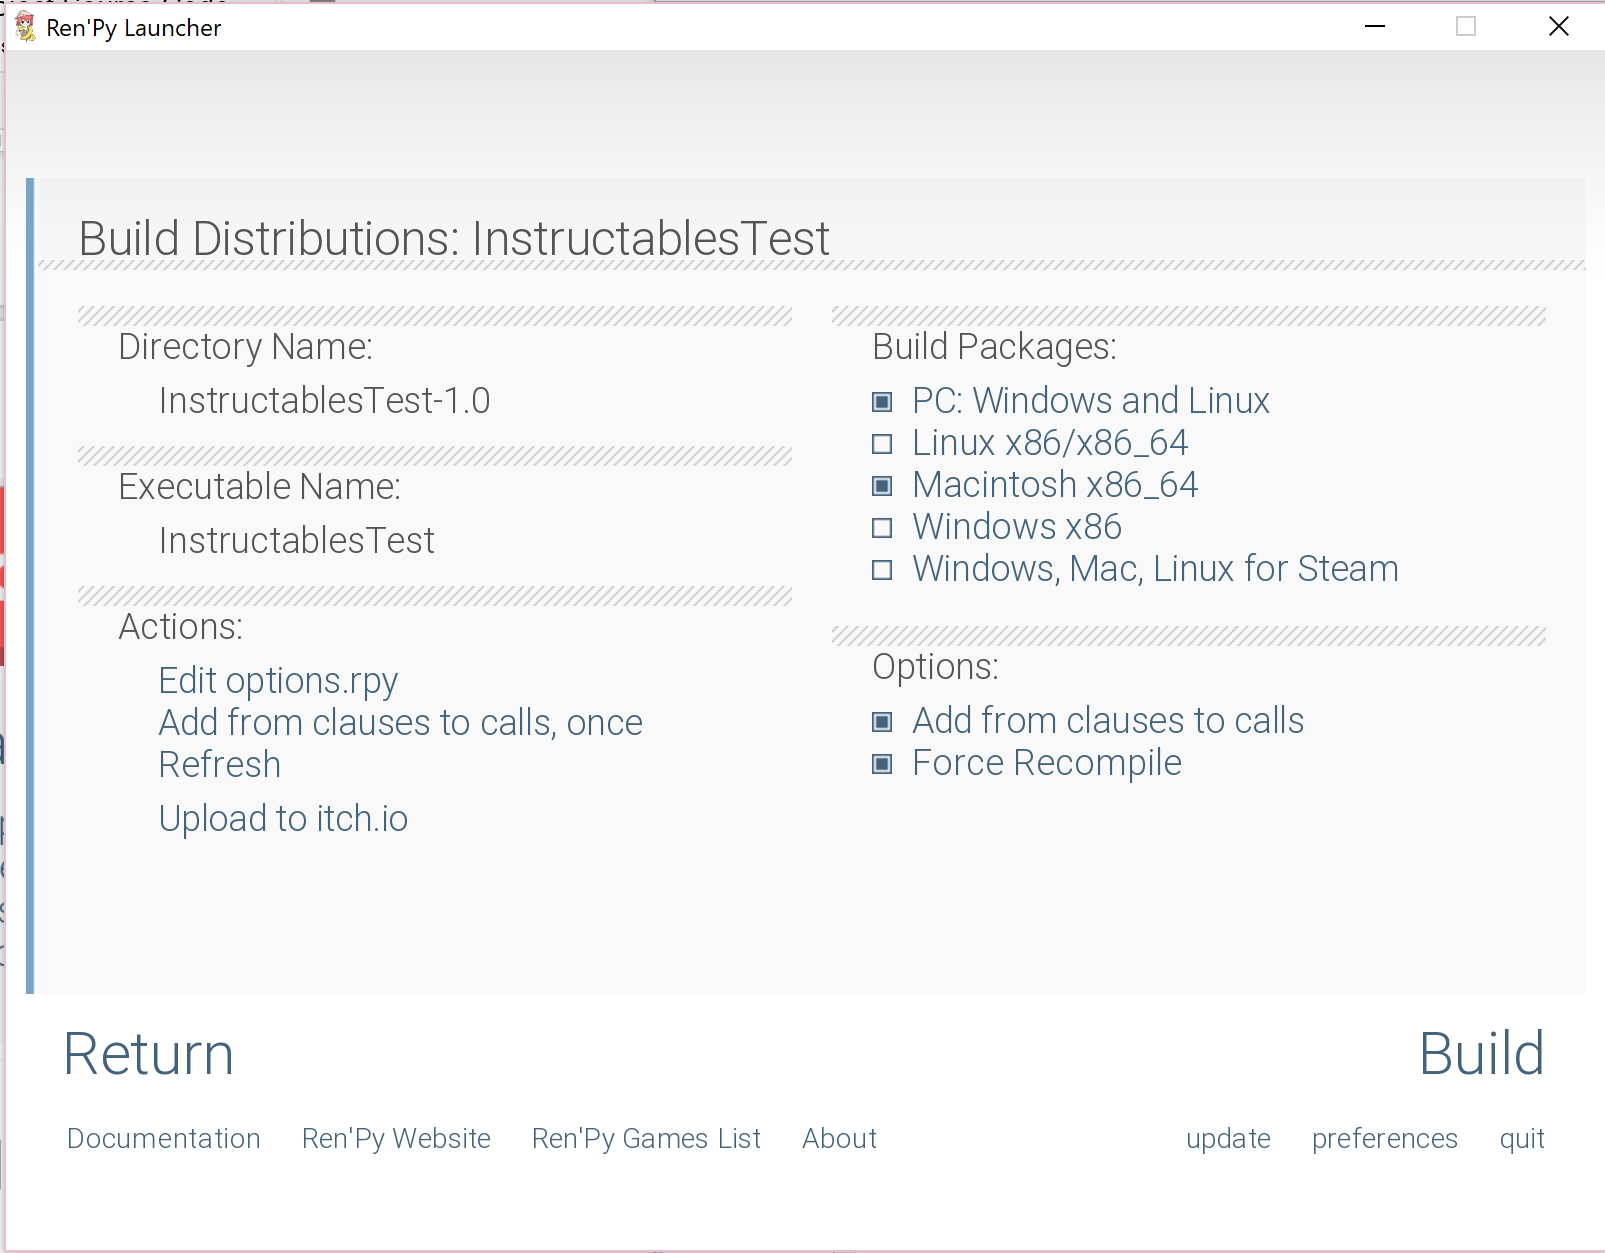Screen dimensions: 1605x1253
Task: Visit the Ren'Py Website
Action: coord(396,1138)
